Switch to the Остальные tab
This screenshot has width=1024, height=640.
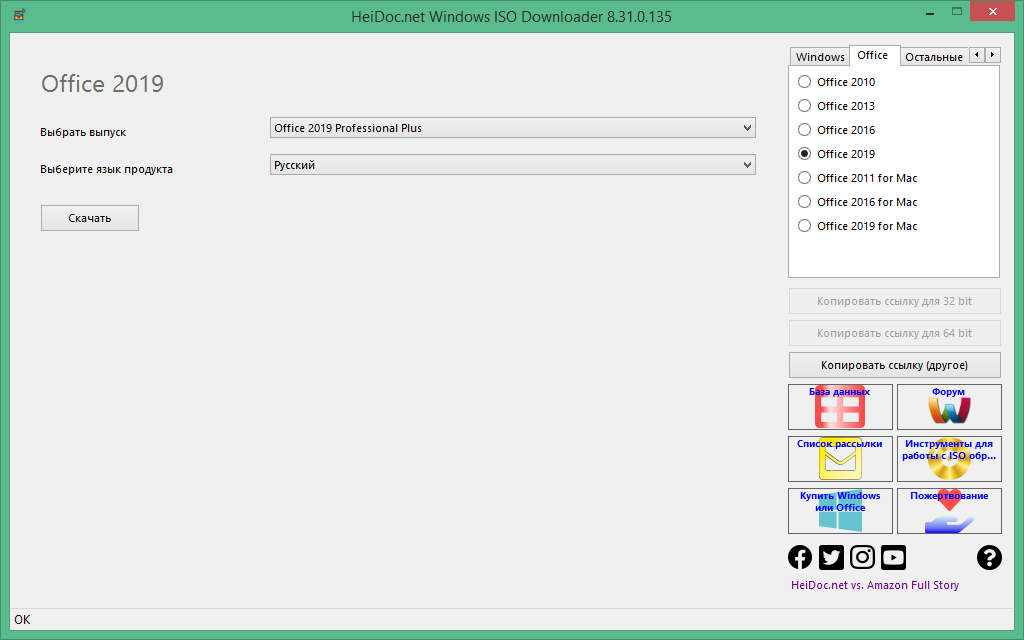[934, 57]
